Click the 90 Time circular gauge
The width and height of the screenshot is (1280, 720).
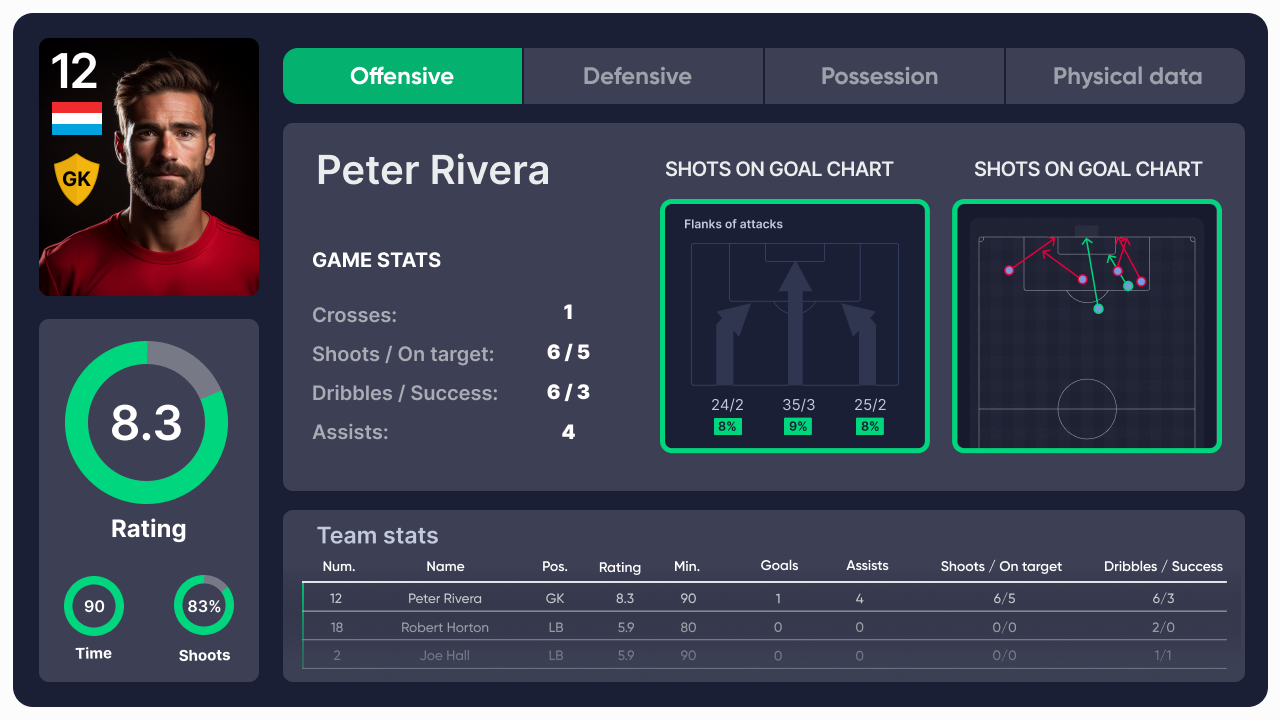[x=94, y=606]
